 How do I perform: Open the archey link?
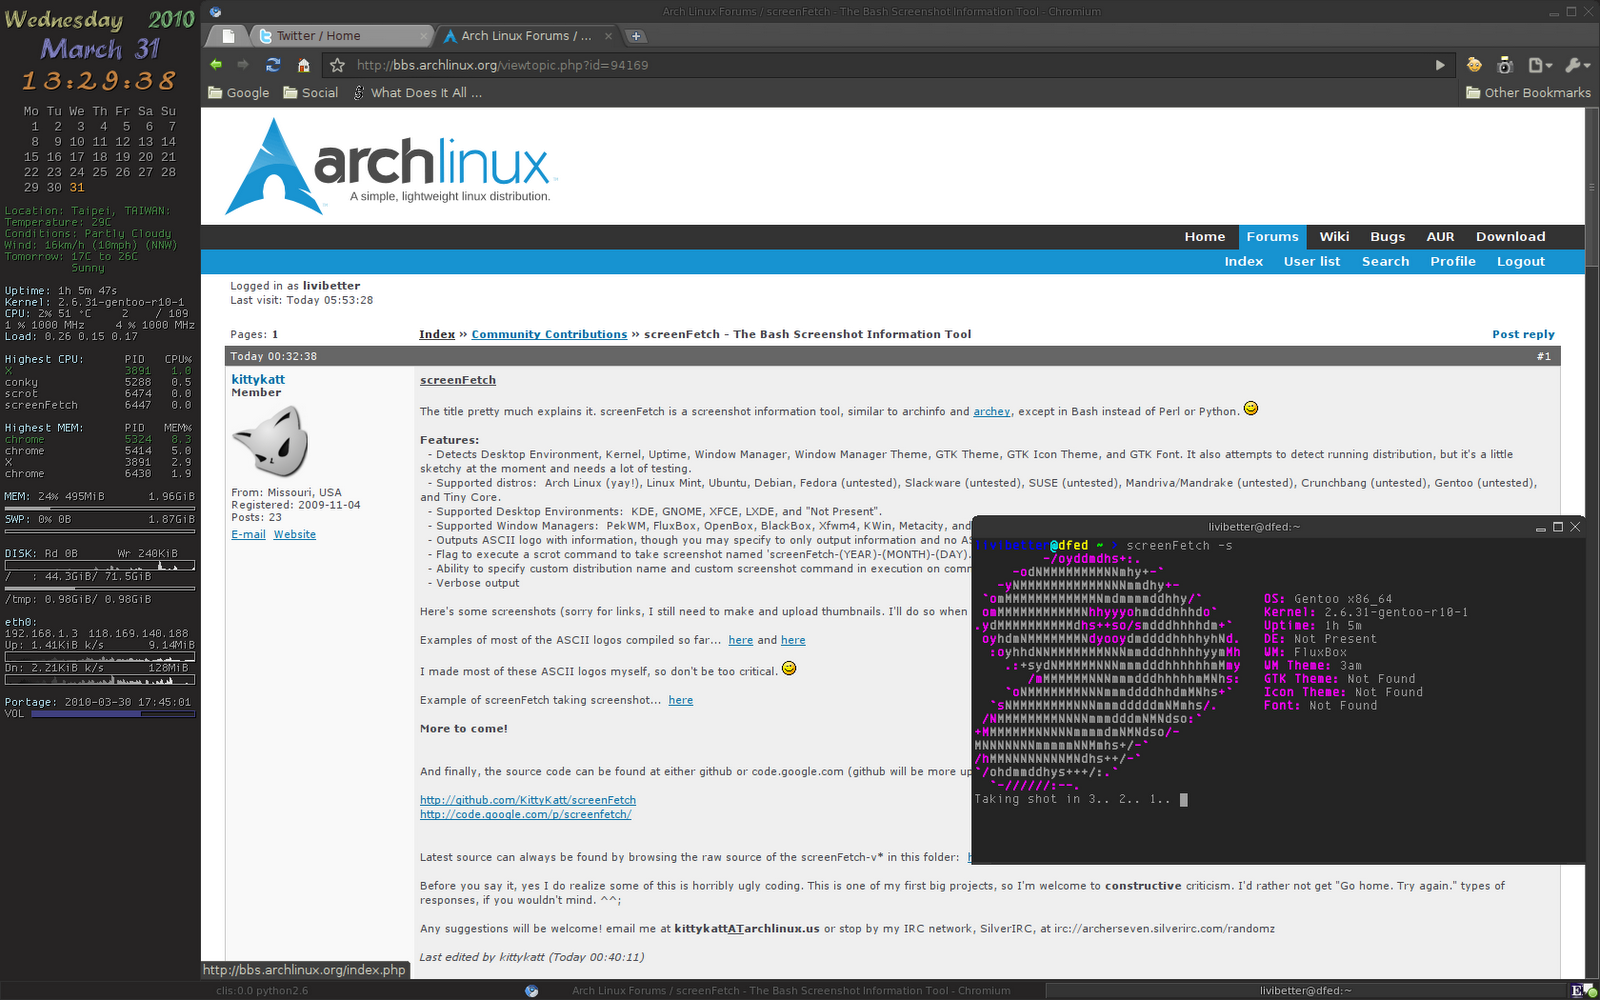(x=991, y=411)
